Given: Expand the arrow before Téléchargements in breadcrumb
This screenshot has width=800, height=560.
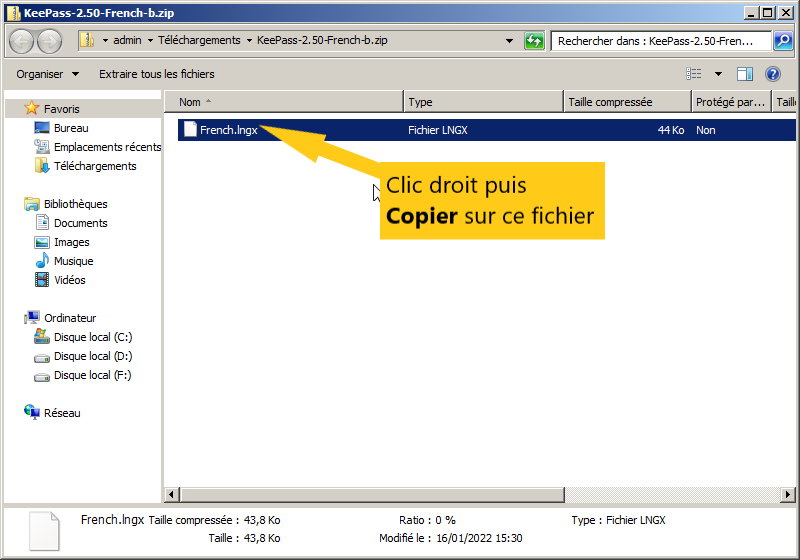Looking at the screenshot, I should [x=150, y=40].
